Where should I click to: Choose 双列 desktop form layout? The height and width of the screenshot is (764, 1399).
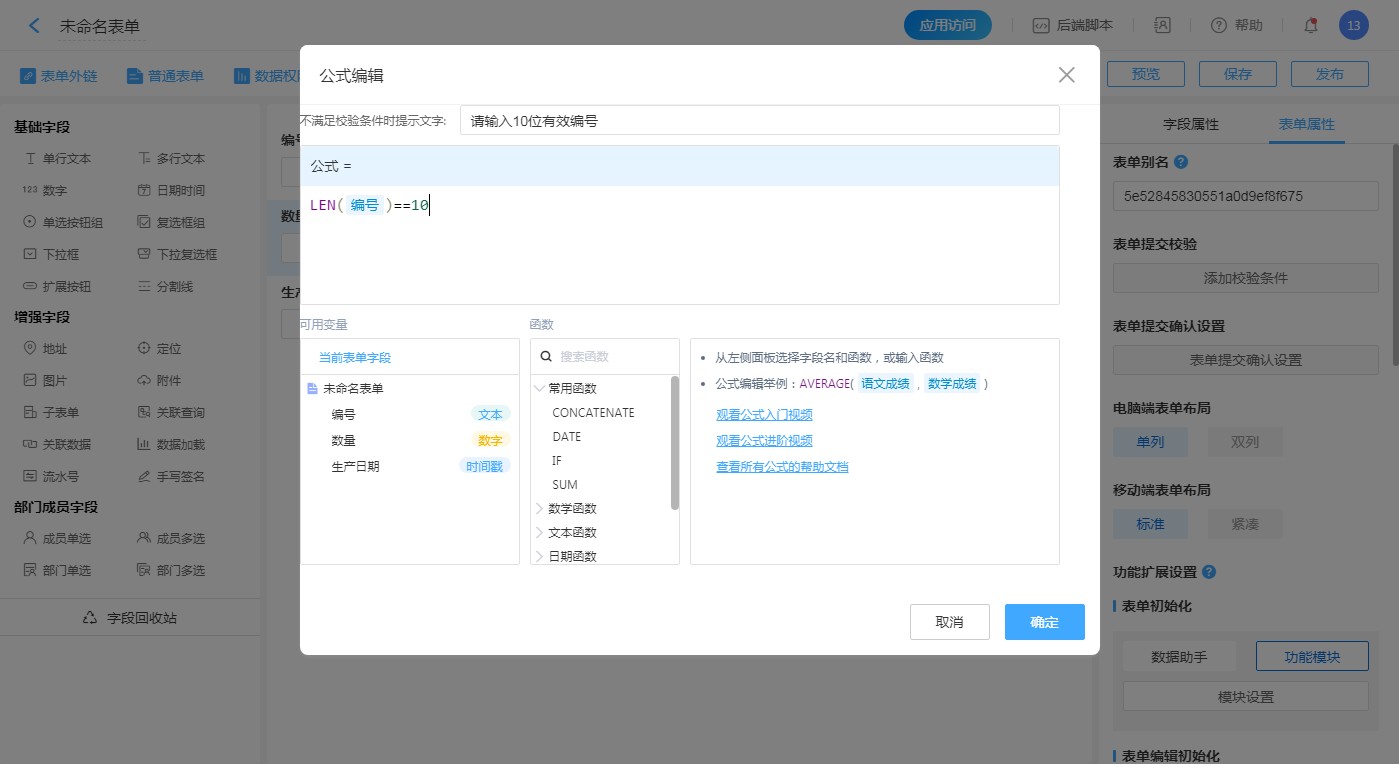[x=1244, y=442]
